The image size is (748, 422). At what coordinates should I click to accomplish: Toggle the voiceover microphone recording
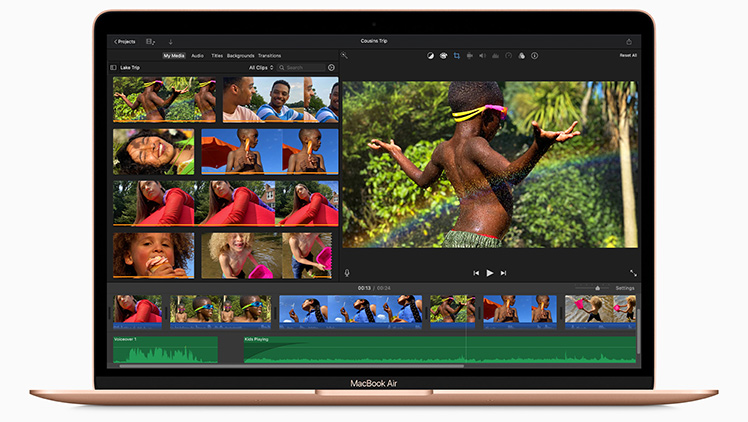pos(347,272)
